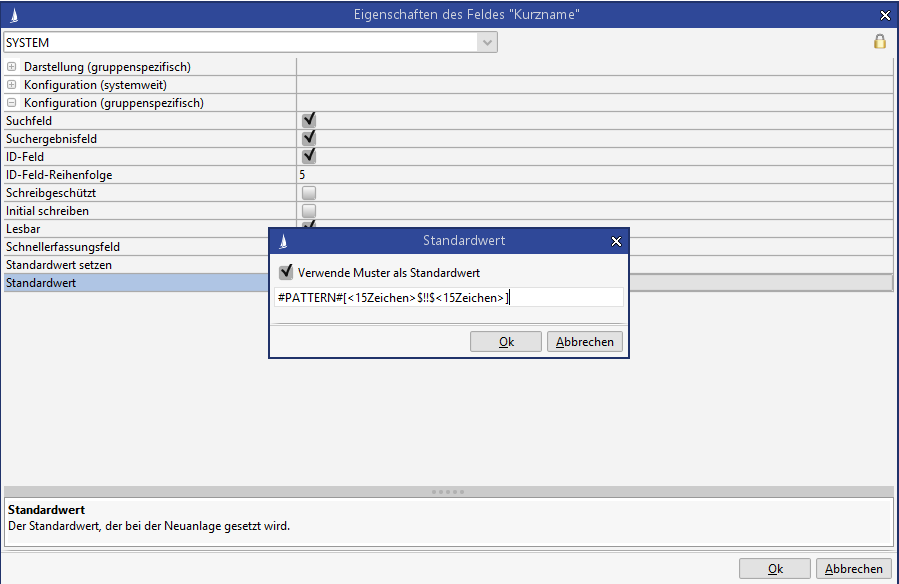Click Ok in the Standardwert dialog
The height and width of the screenshot is (584, 899).
(505, 342)
